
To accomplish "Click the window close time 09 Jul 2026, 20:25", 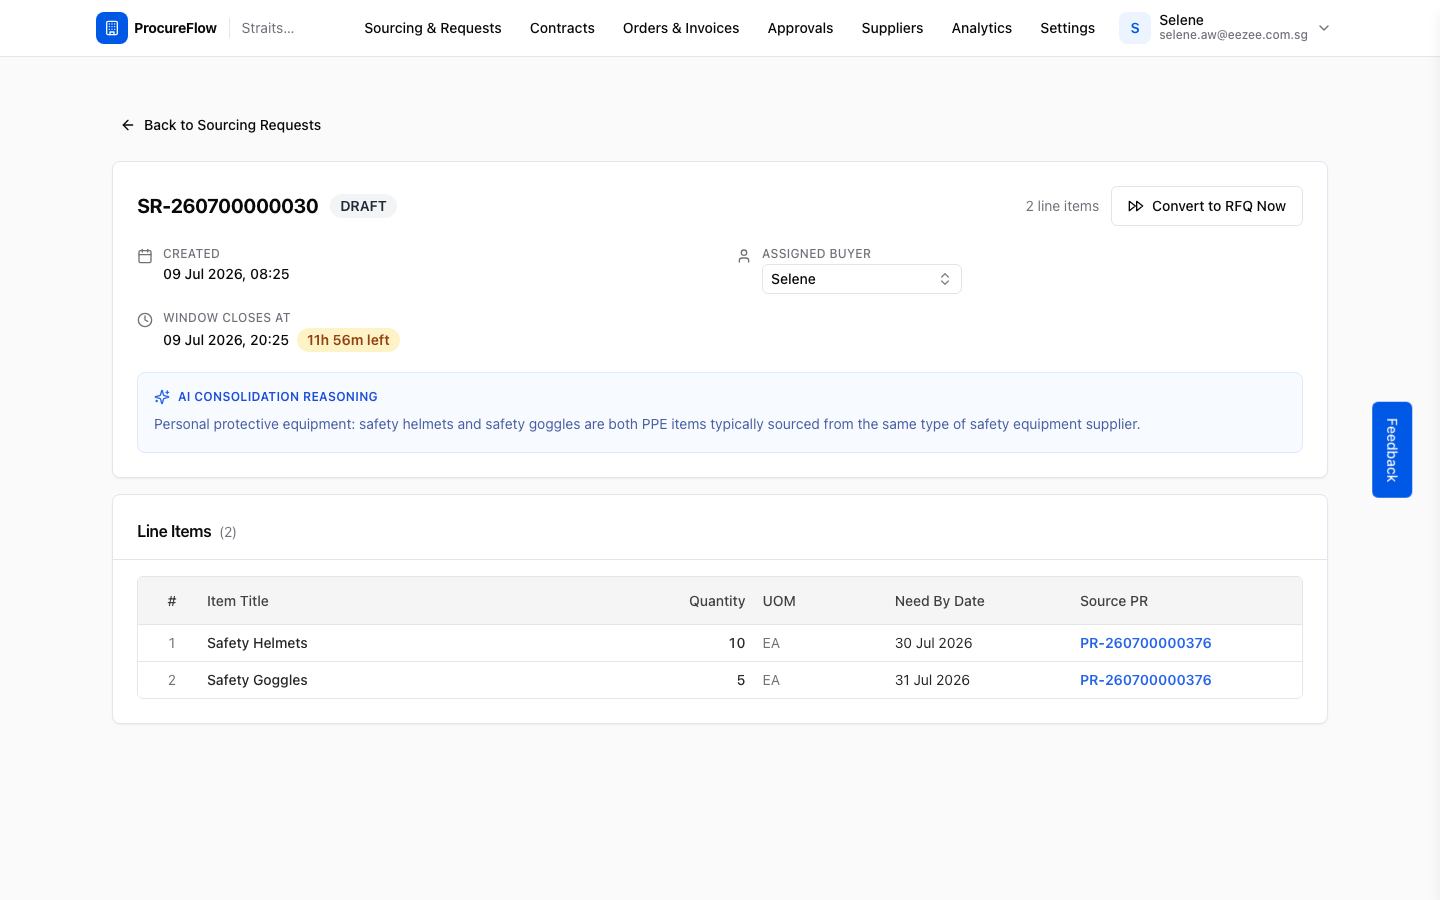I will [226, 340].
